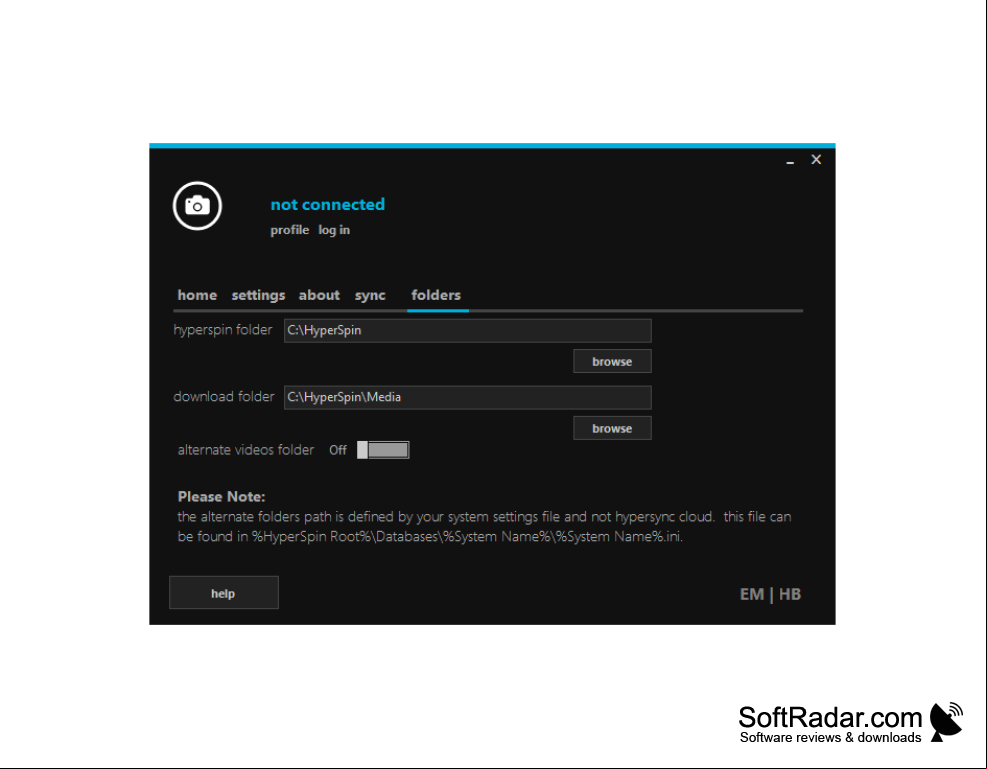Browse for the hyperspin folder
The image size is (987, 769).
pos(612,361)
